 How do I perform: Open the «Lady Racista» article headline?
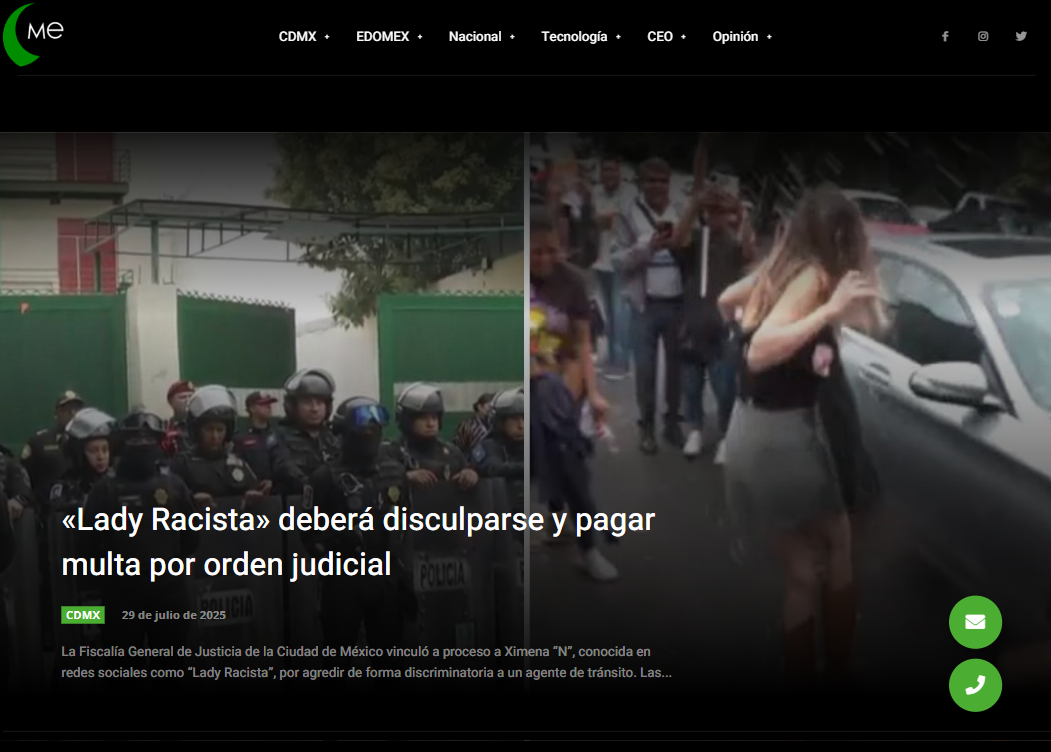[357, 542]
